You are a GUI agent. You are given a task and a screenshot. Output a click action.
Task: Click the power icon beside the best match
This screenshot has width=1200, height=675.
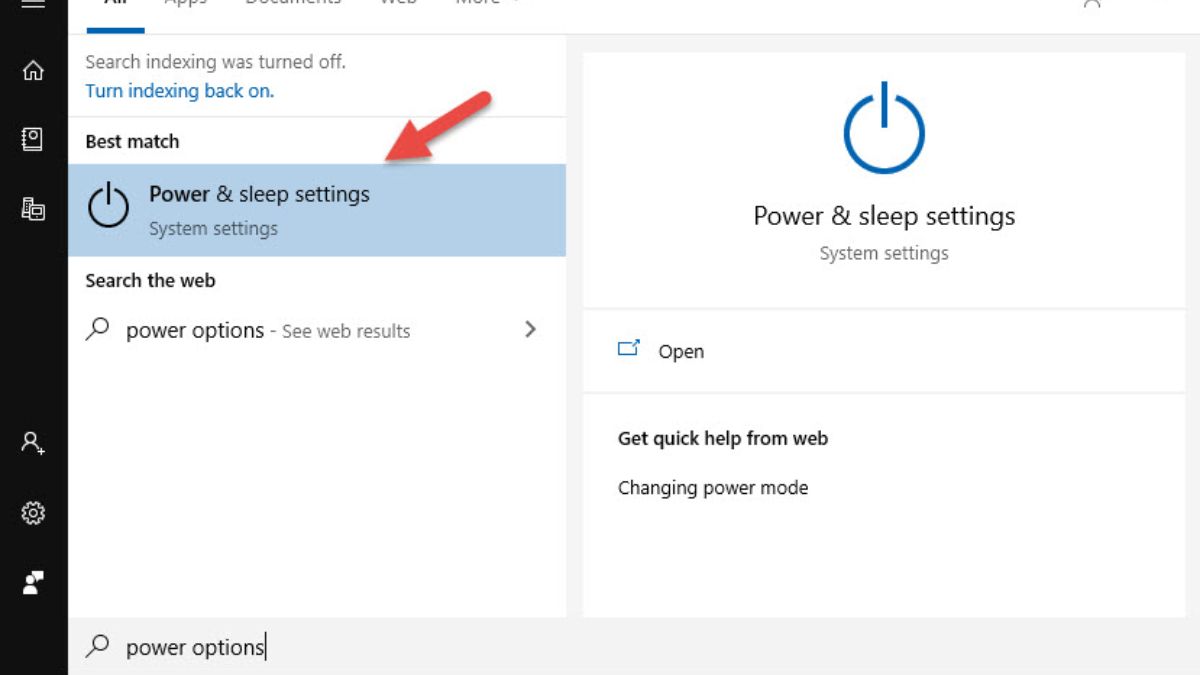tap(108, 208)
